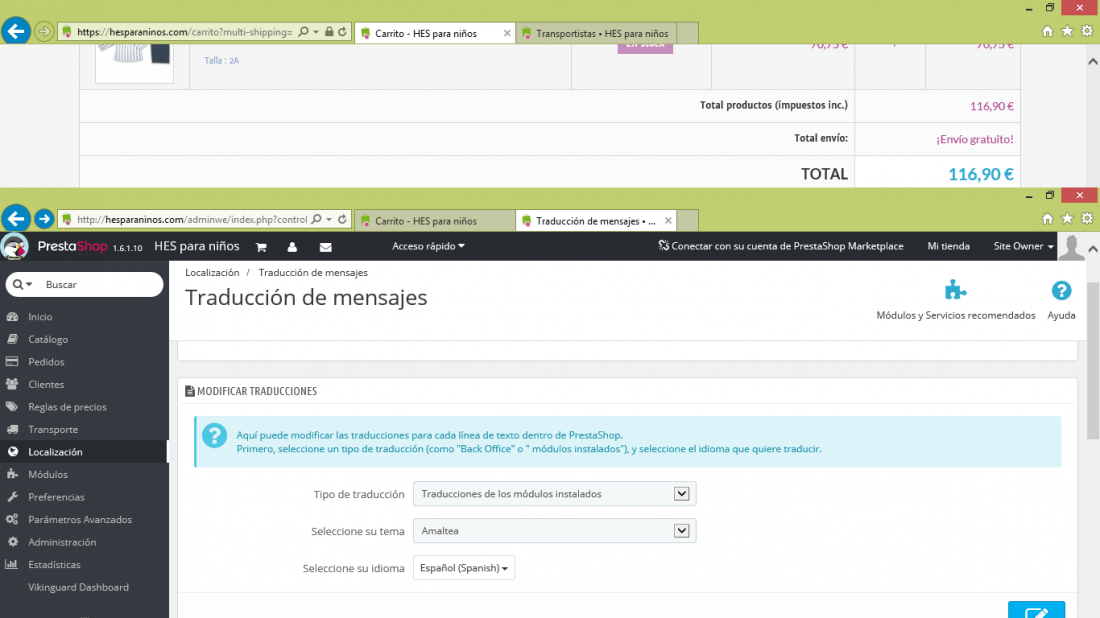Click the product thumbnail image in the cart

coord(134,63)
